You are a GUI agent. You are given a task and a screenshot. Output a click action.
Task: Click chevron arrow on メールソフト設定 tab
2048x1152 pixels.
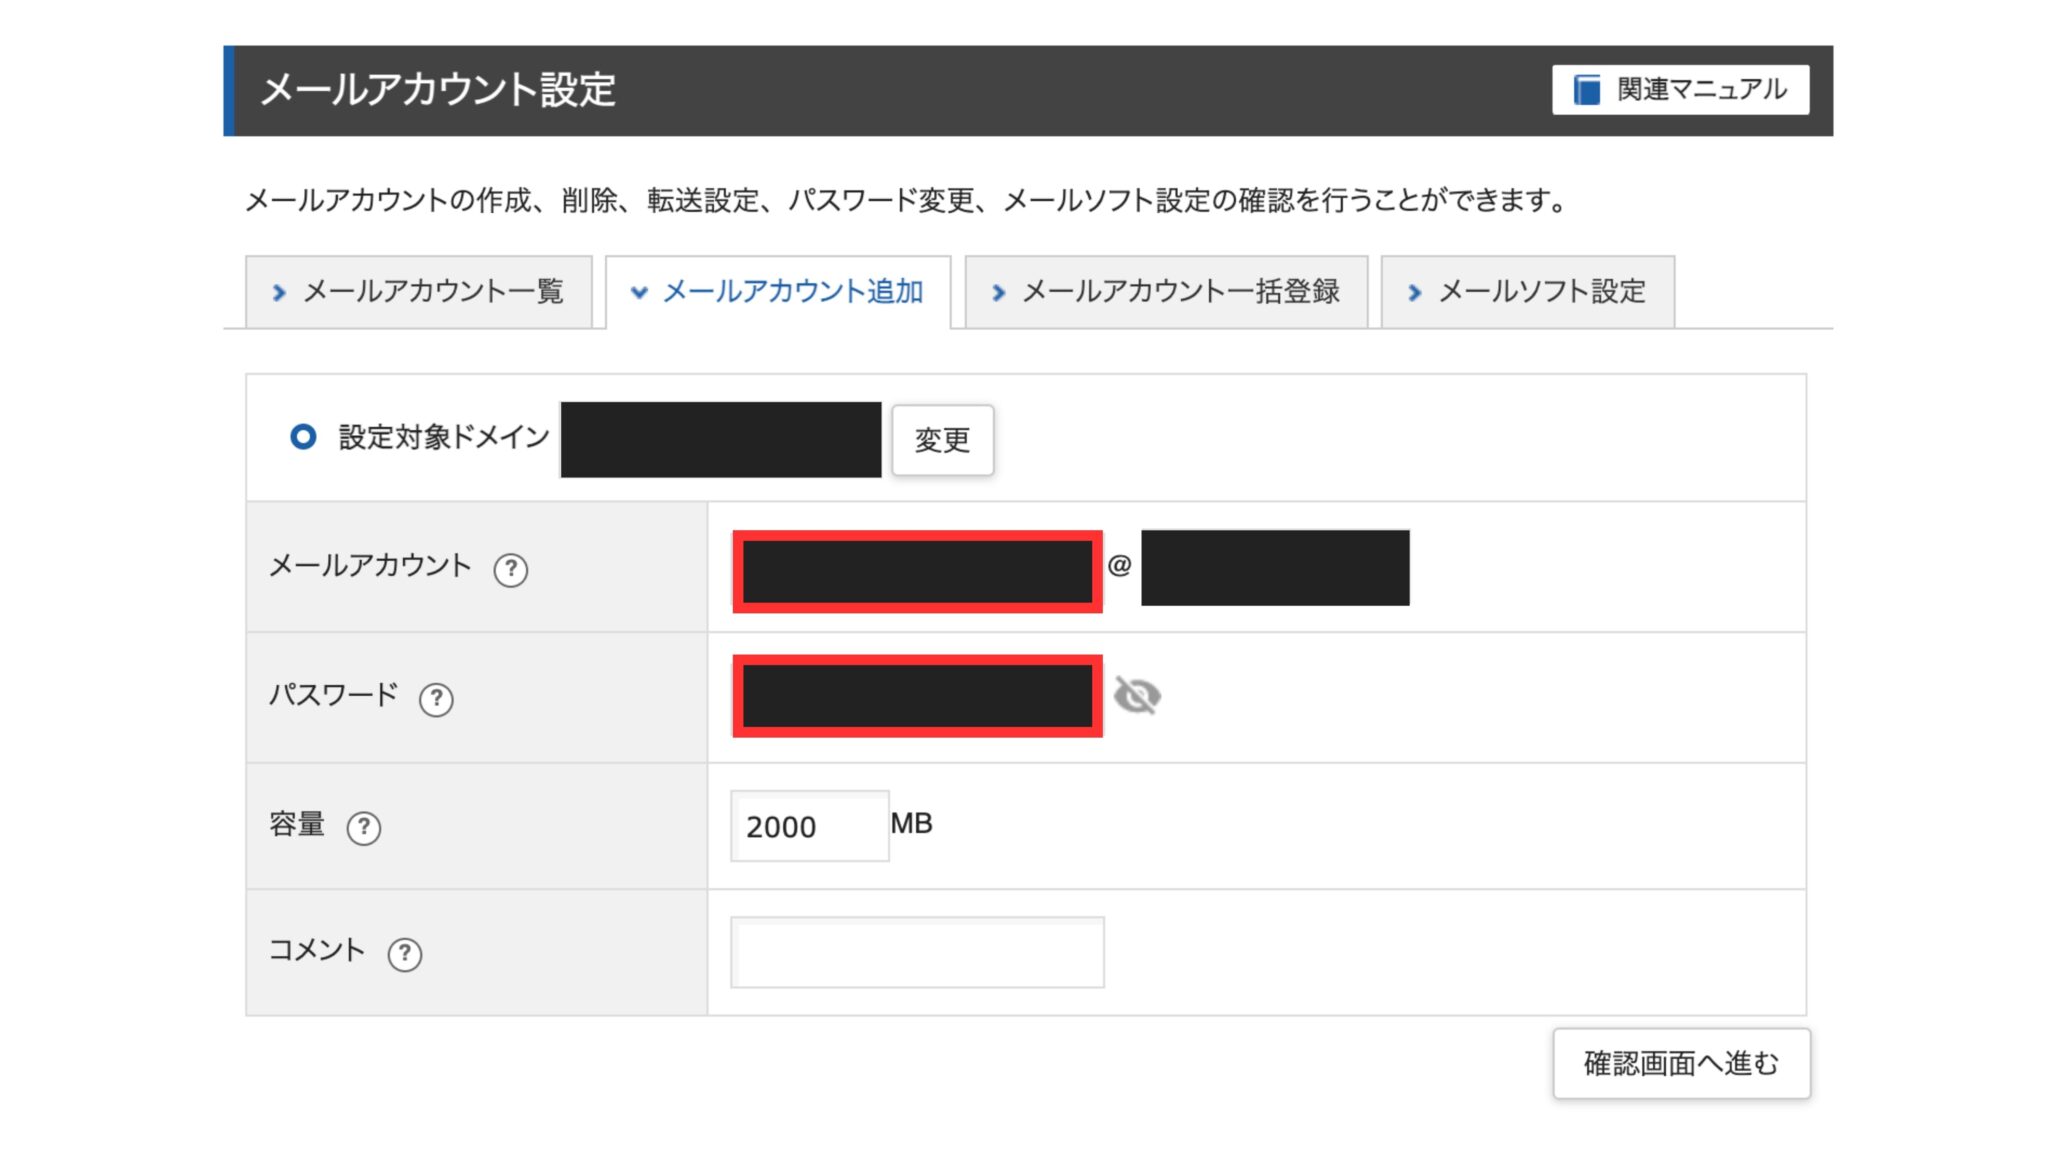click(1414, 292)
